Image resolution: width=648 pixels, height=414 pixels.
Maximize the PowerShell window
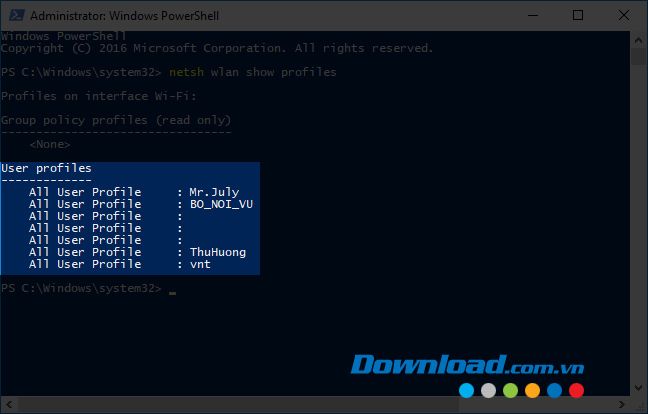tap(578, 16)
